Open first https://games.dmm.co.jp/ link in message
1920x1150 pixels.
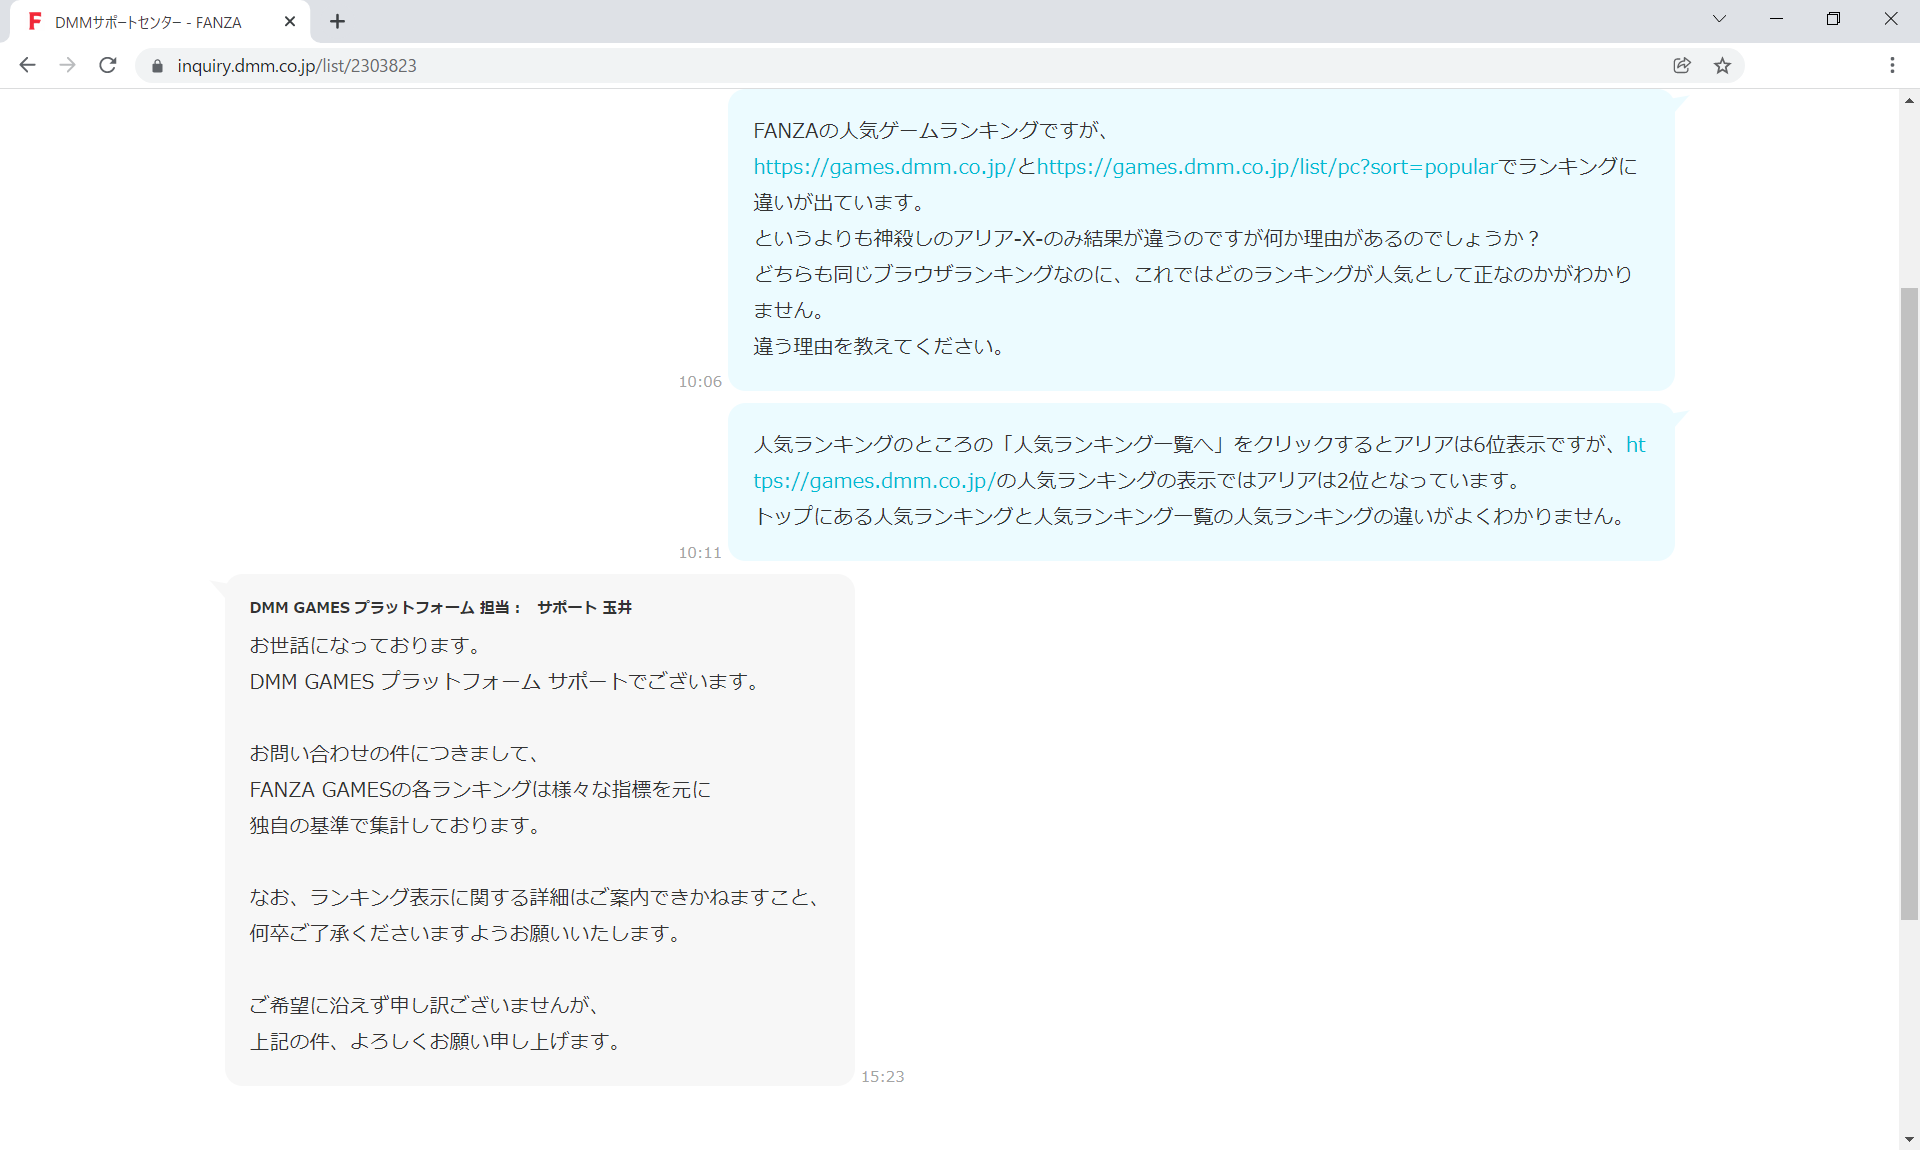[x=884, y=167]
